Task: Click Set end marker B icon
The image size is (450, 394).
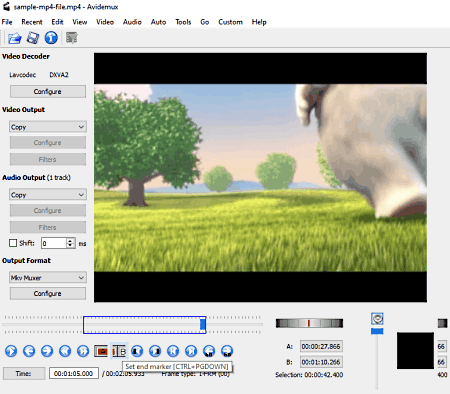Action: [119, 351]
